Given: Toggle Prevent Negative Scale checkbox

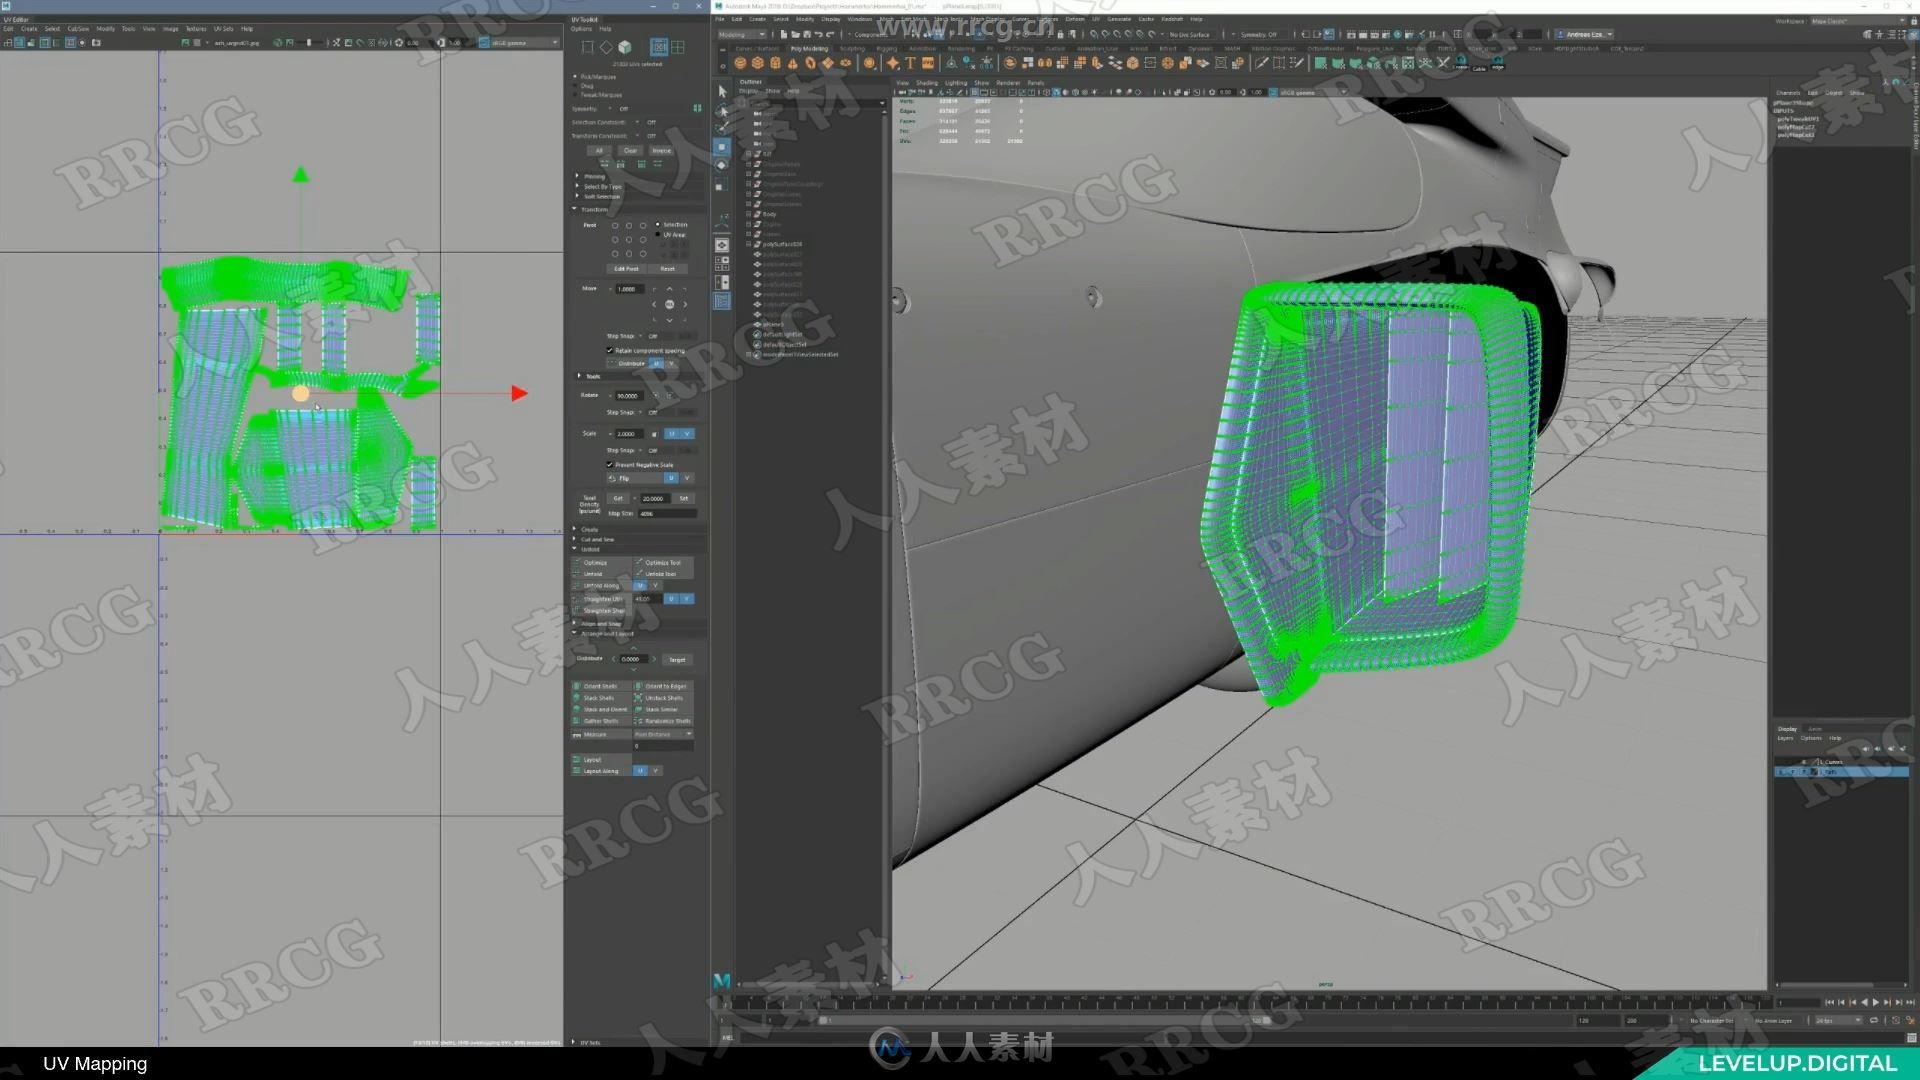Looking at the screenshot, I should click(610, 465).
